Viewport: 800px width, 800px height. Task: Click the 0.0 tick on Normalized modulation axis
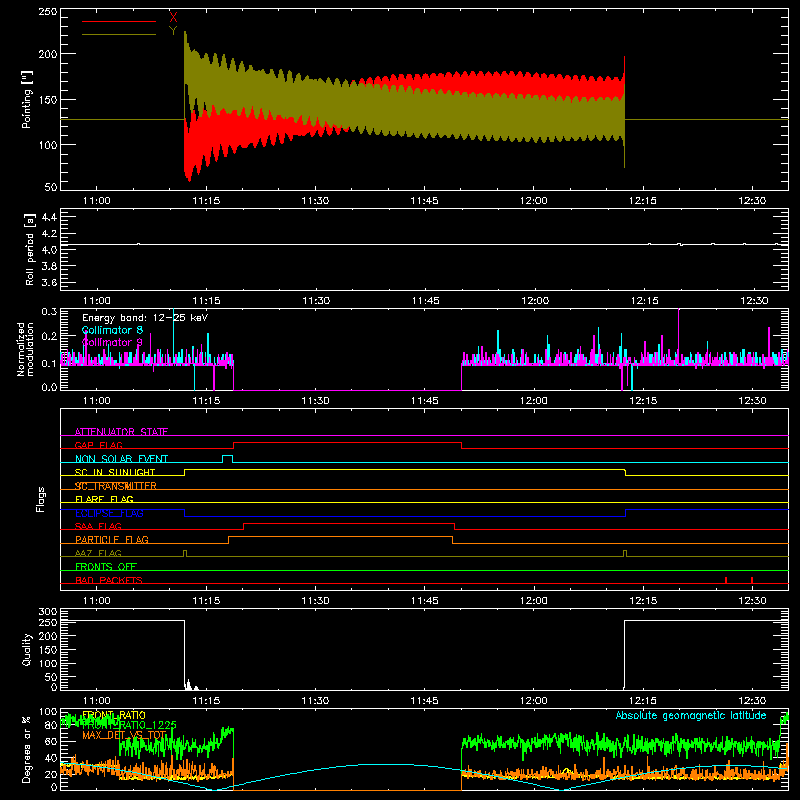49,387
